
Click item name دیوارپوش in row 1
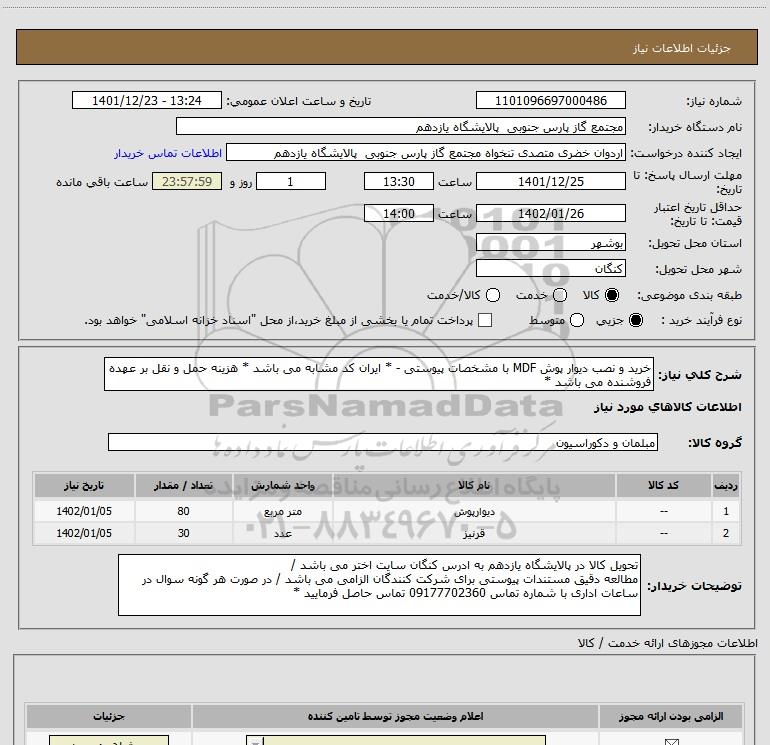pos(474,511)
